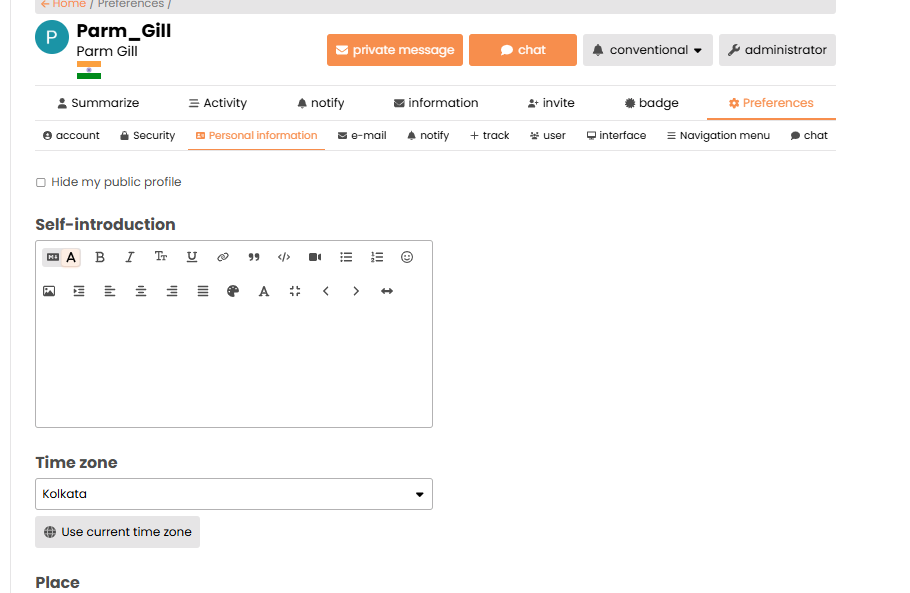Toggle bold formatting in the editor
This screenshot has height=593, width=910.
100,257
